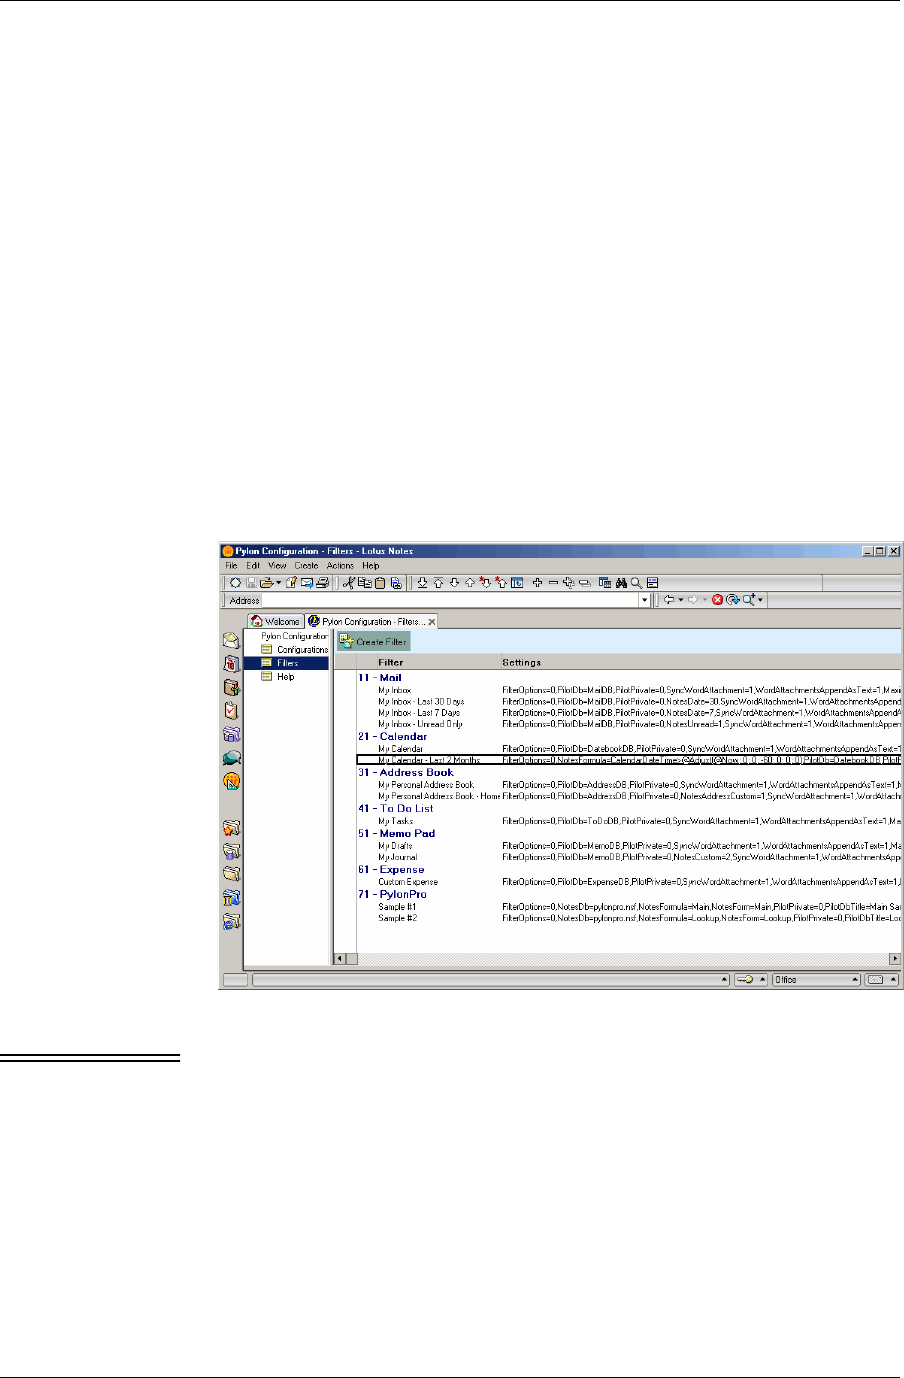Open the Mail bookmark icon in sidebar
This screenshot has height=1378, width=904.
click(x=231, y=640)
